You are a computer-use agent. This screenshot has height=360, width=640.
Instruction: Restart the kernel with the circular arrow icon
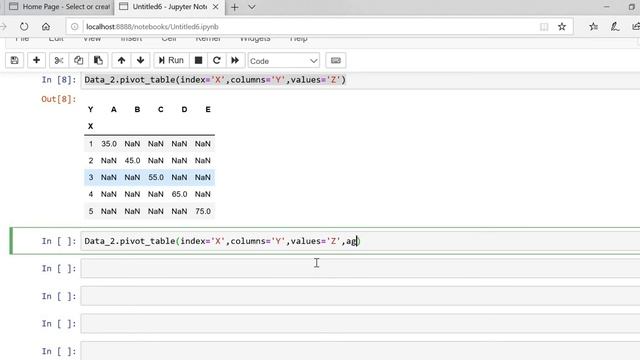pyautogui.click(x=217, y=60)
